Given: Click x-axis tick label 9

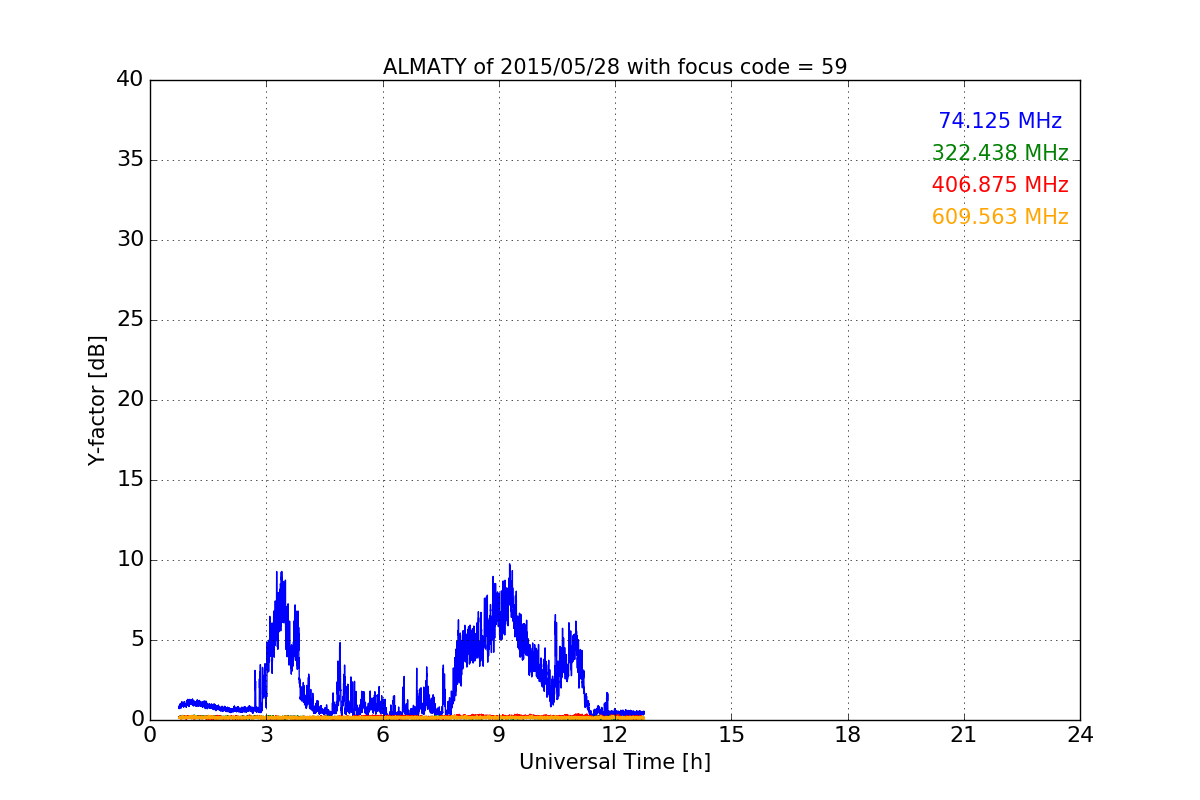Looking at the screenshot, I should tap(499, 734).
